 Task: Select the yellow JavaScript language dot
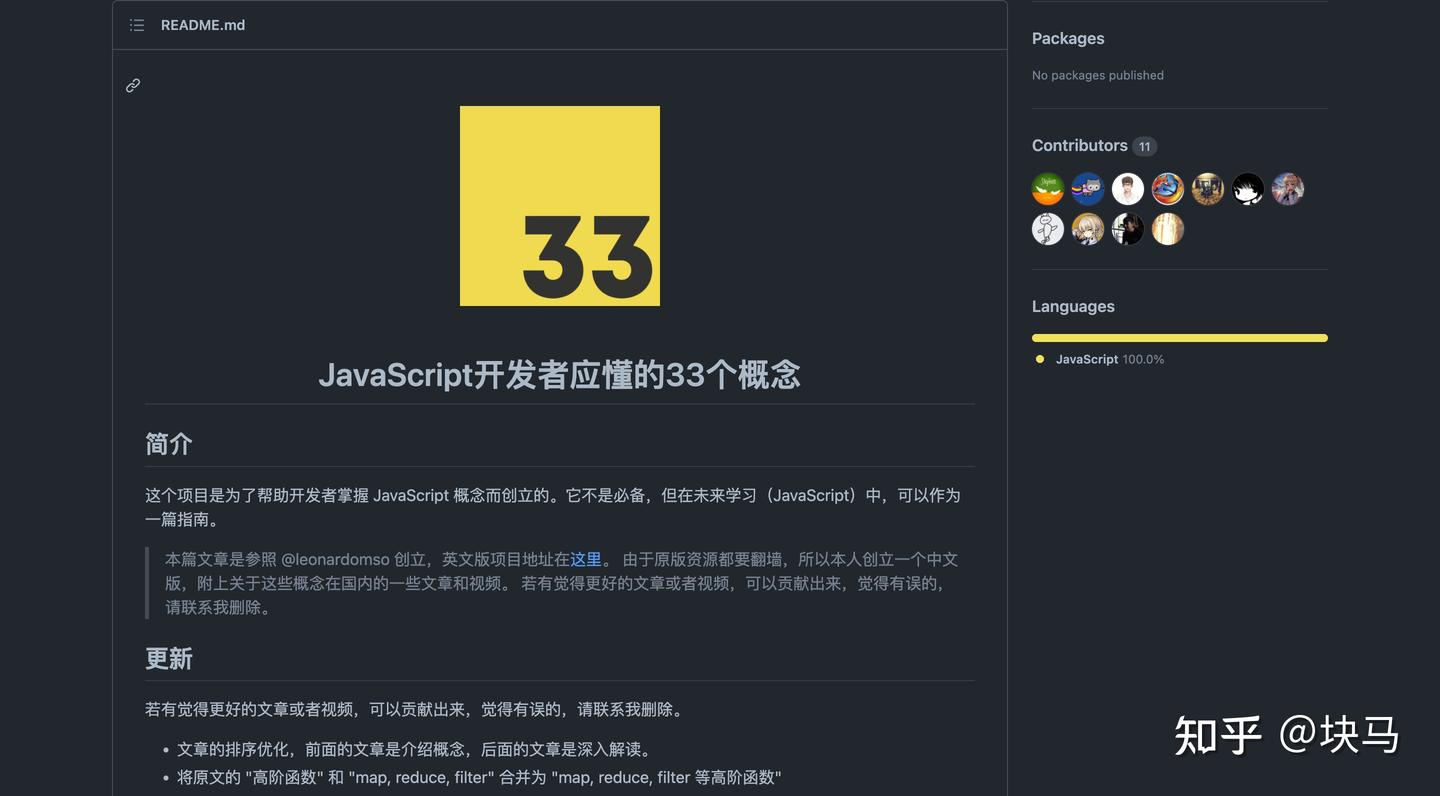[x=1039, y=357]
